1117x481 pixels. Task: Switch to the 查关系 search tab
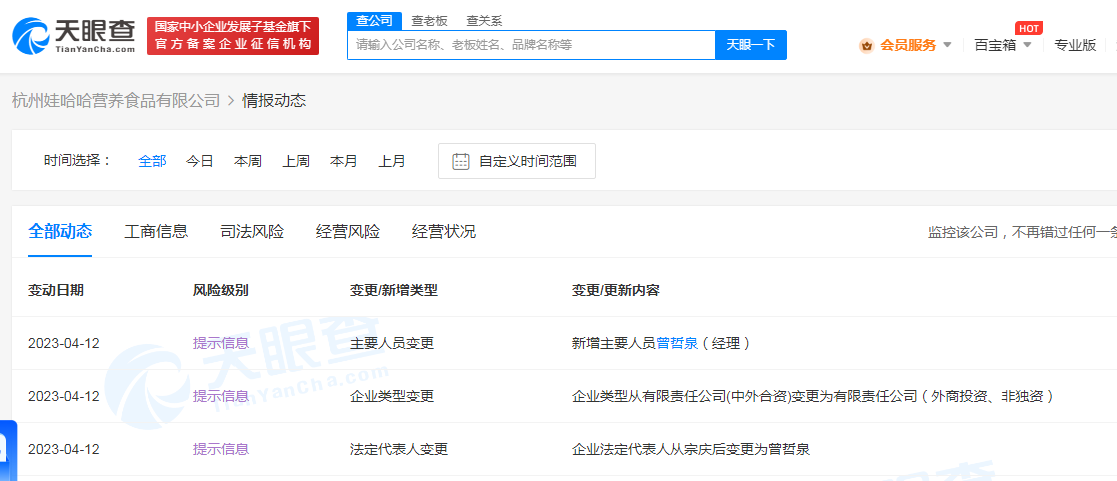tap(484, 21)
